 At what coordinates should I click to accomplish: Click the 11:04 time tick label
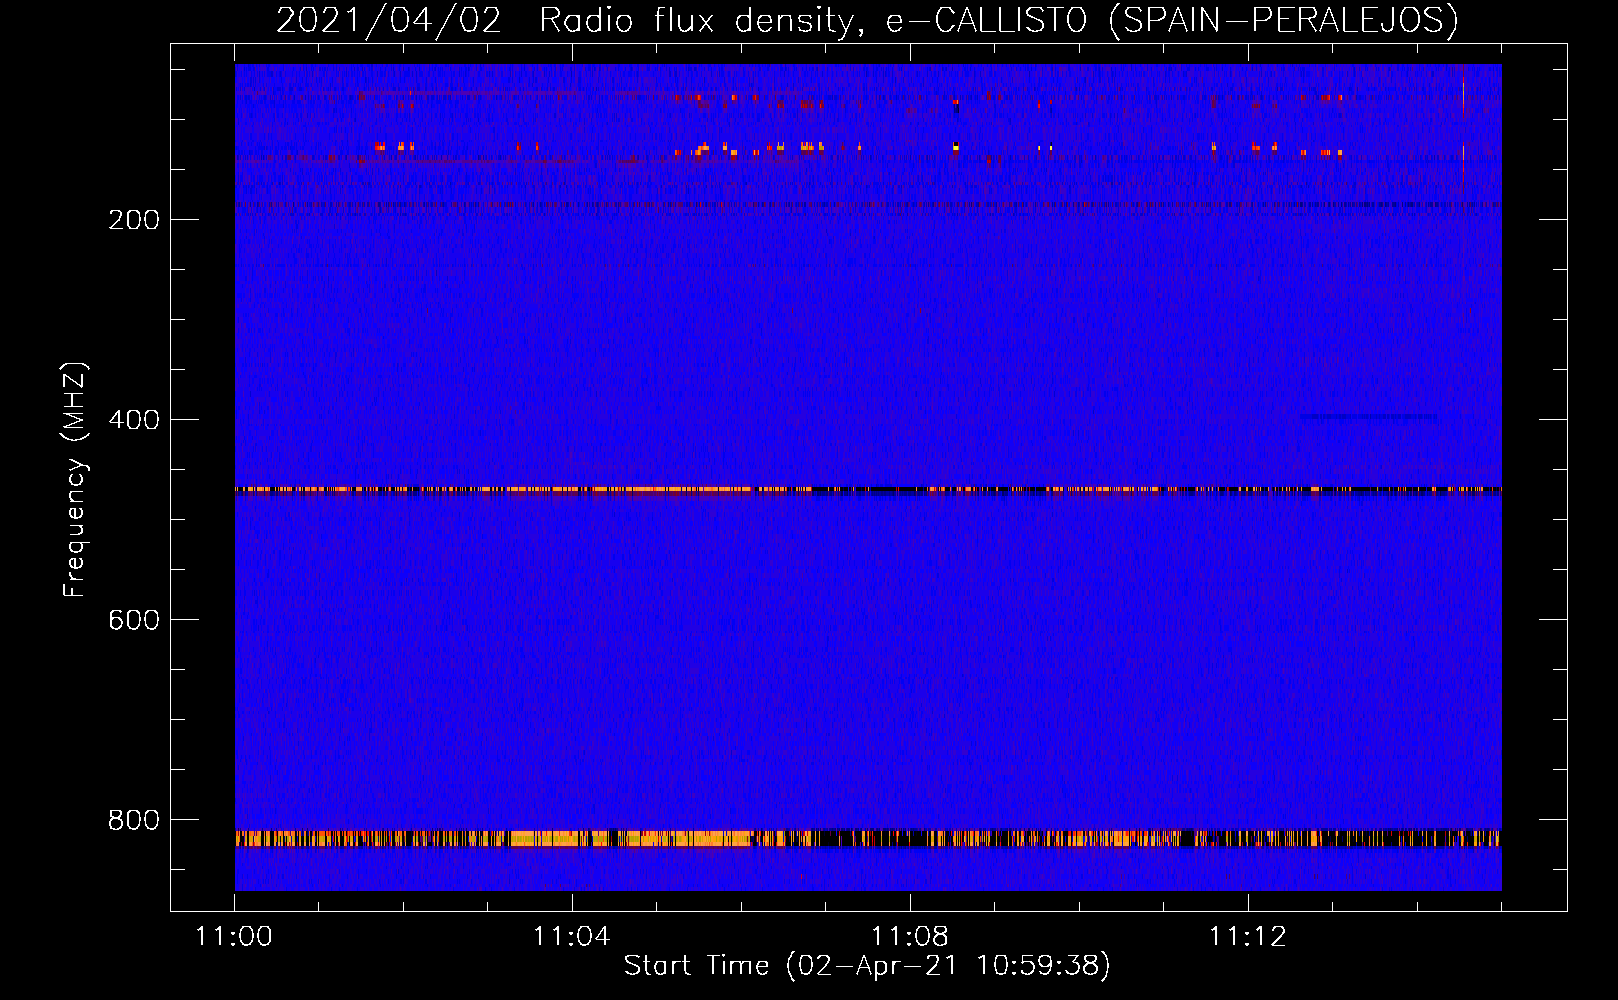point(572,936)
